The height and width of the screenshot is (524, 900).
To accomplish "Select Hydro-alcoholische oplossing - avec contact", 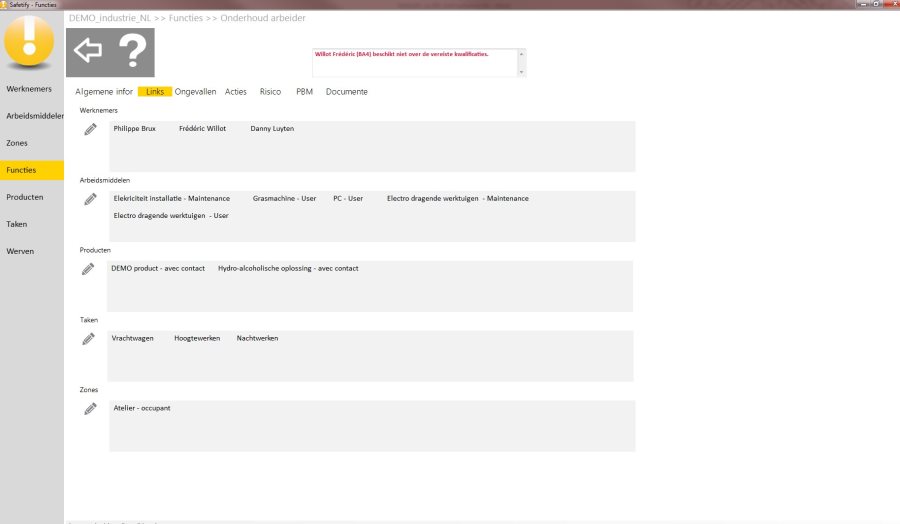I will pyautogui.click(x=288, y=269).
